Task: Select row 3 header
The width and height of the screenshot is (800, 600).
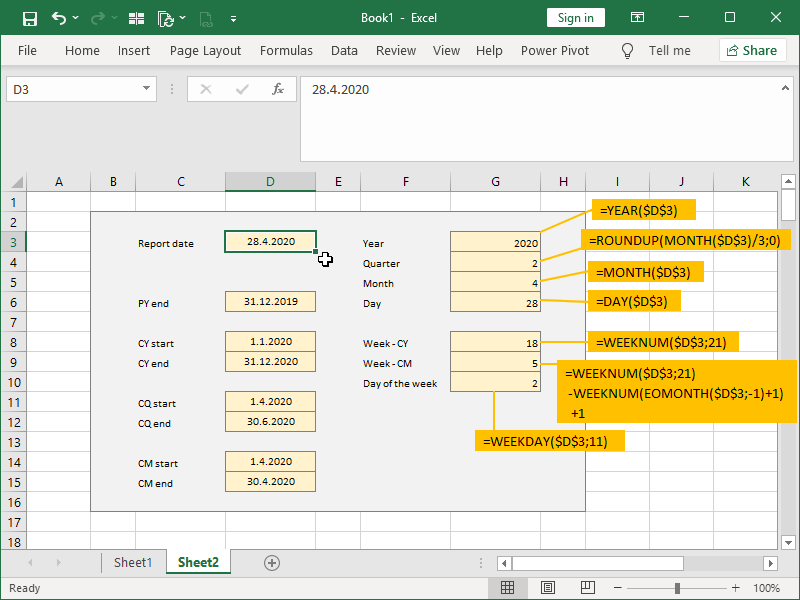Action: pyautogui.click(x=13, y=242)
